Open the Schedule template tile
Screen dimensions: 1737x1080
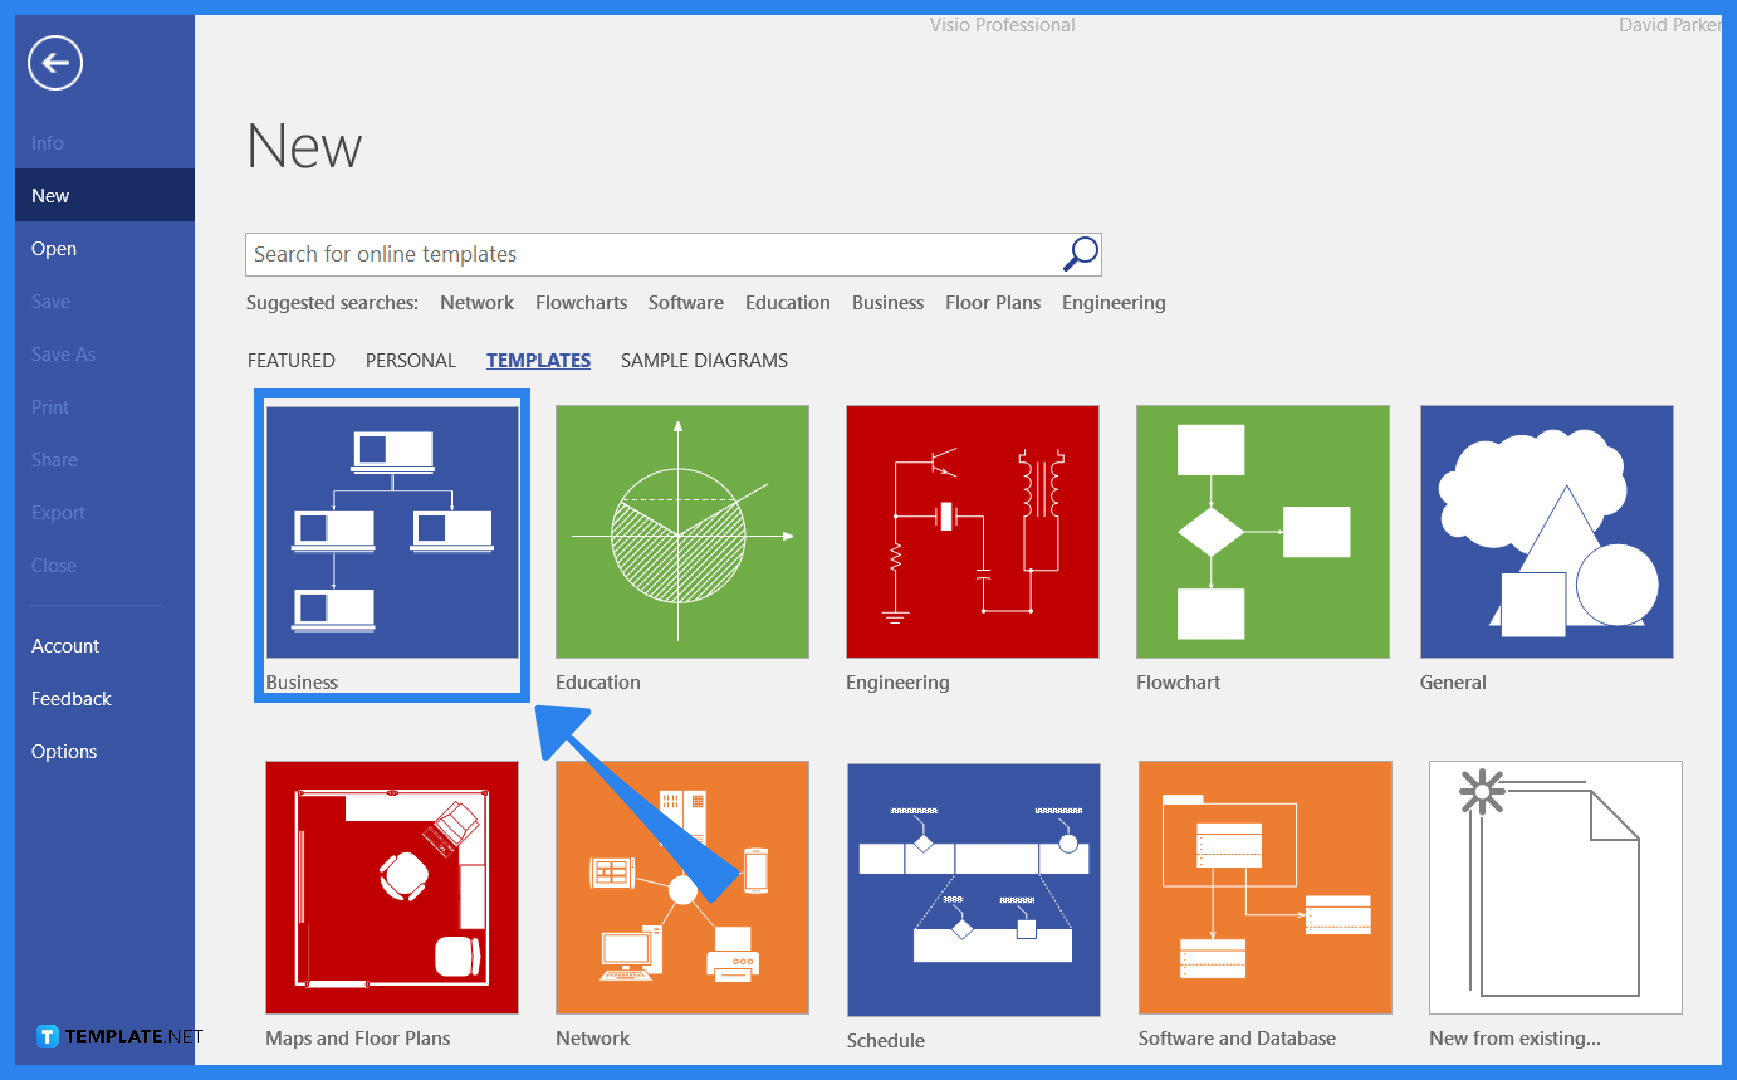(x=972, y=888)
